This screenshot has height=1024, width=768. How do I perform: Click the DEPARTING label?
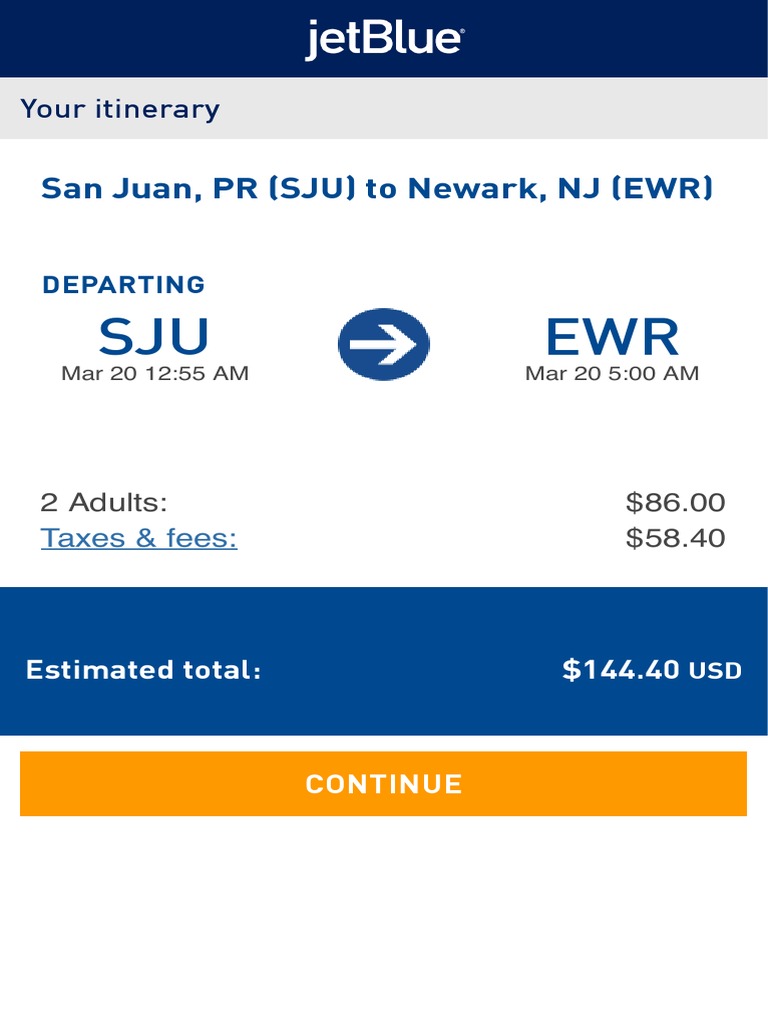(123, 285)
